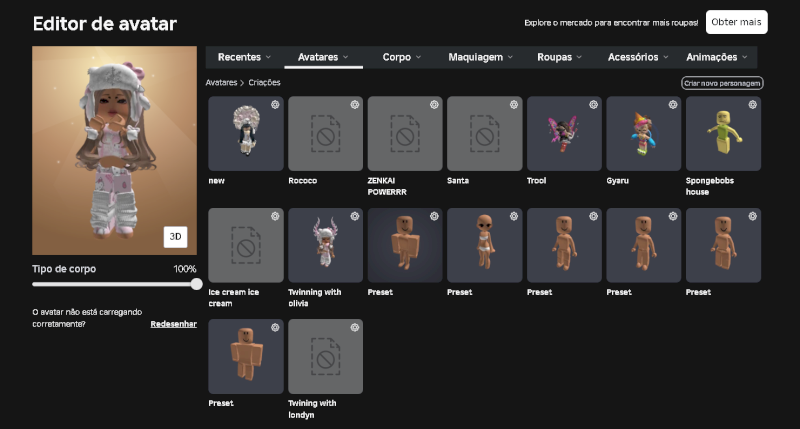
Task: Click the Obter mais button
Action: pos(736,22)
